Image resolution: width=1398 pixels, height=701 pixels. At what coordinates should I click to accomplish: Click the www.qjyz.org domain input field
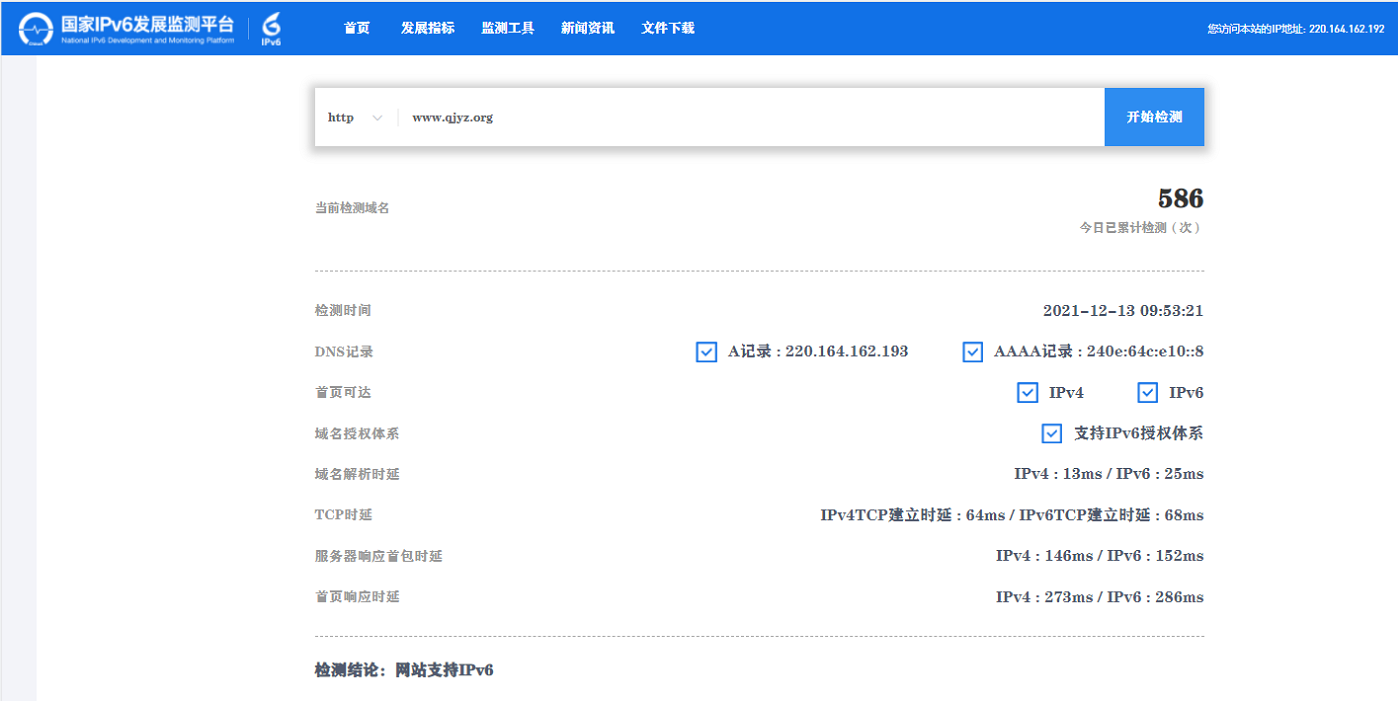[x=750, y=118]
